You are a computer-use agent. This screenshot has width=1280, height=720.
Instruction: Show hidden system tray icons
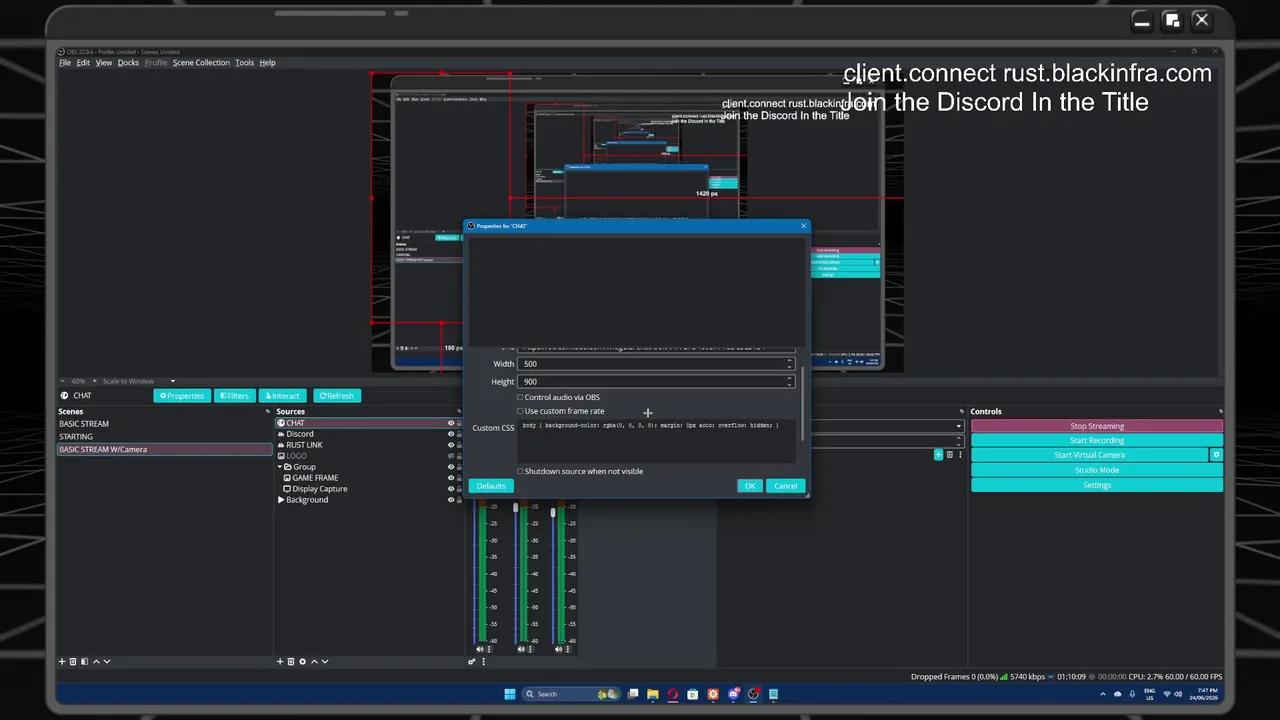point(1102,694)
